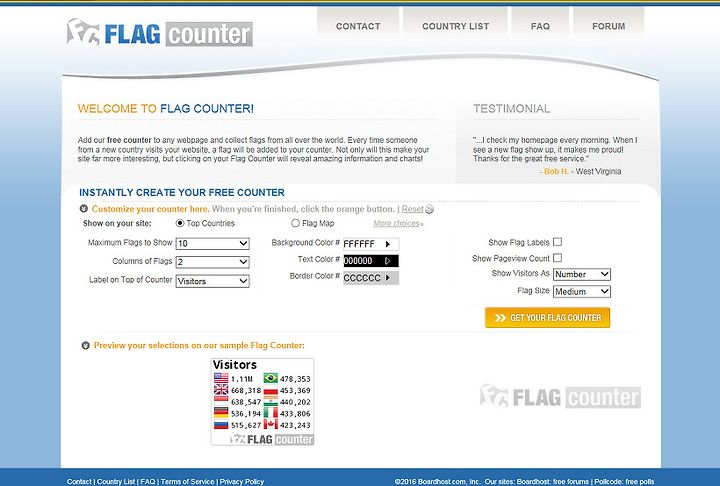Screen dimensions: 720x486
Task: Select the Top Countries radio button
Action: [180, 223]
